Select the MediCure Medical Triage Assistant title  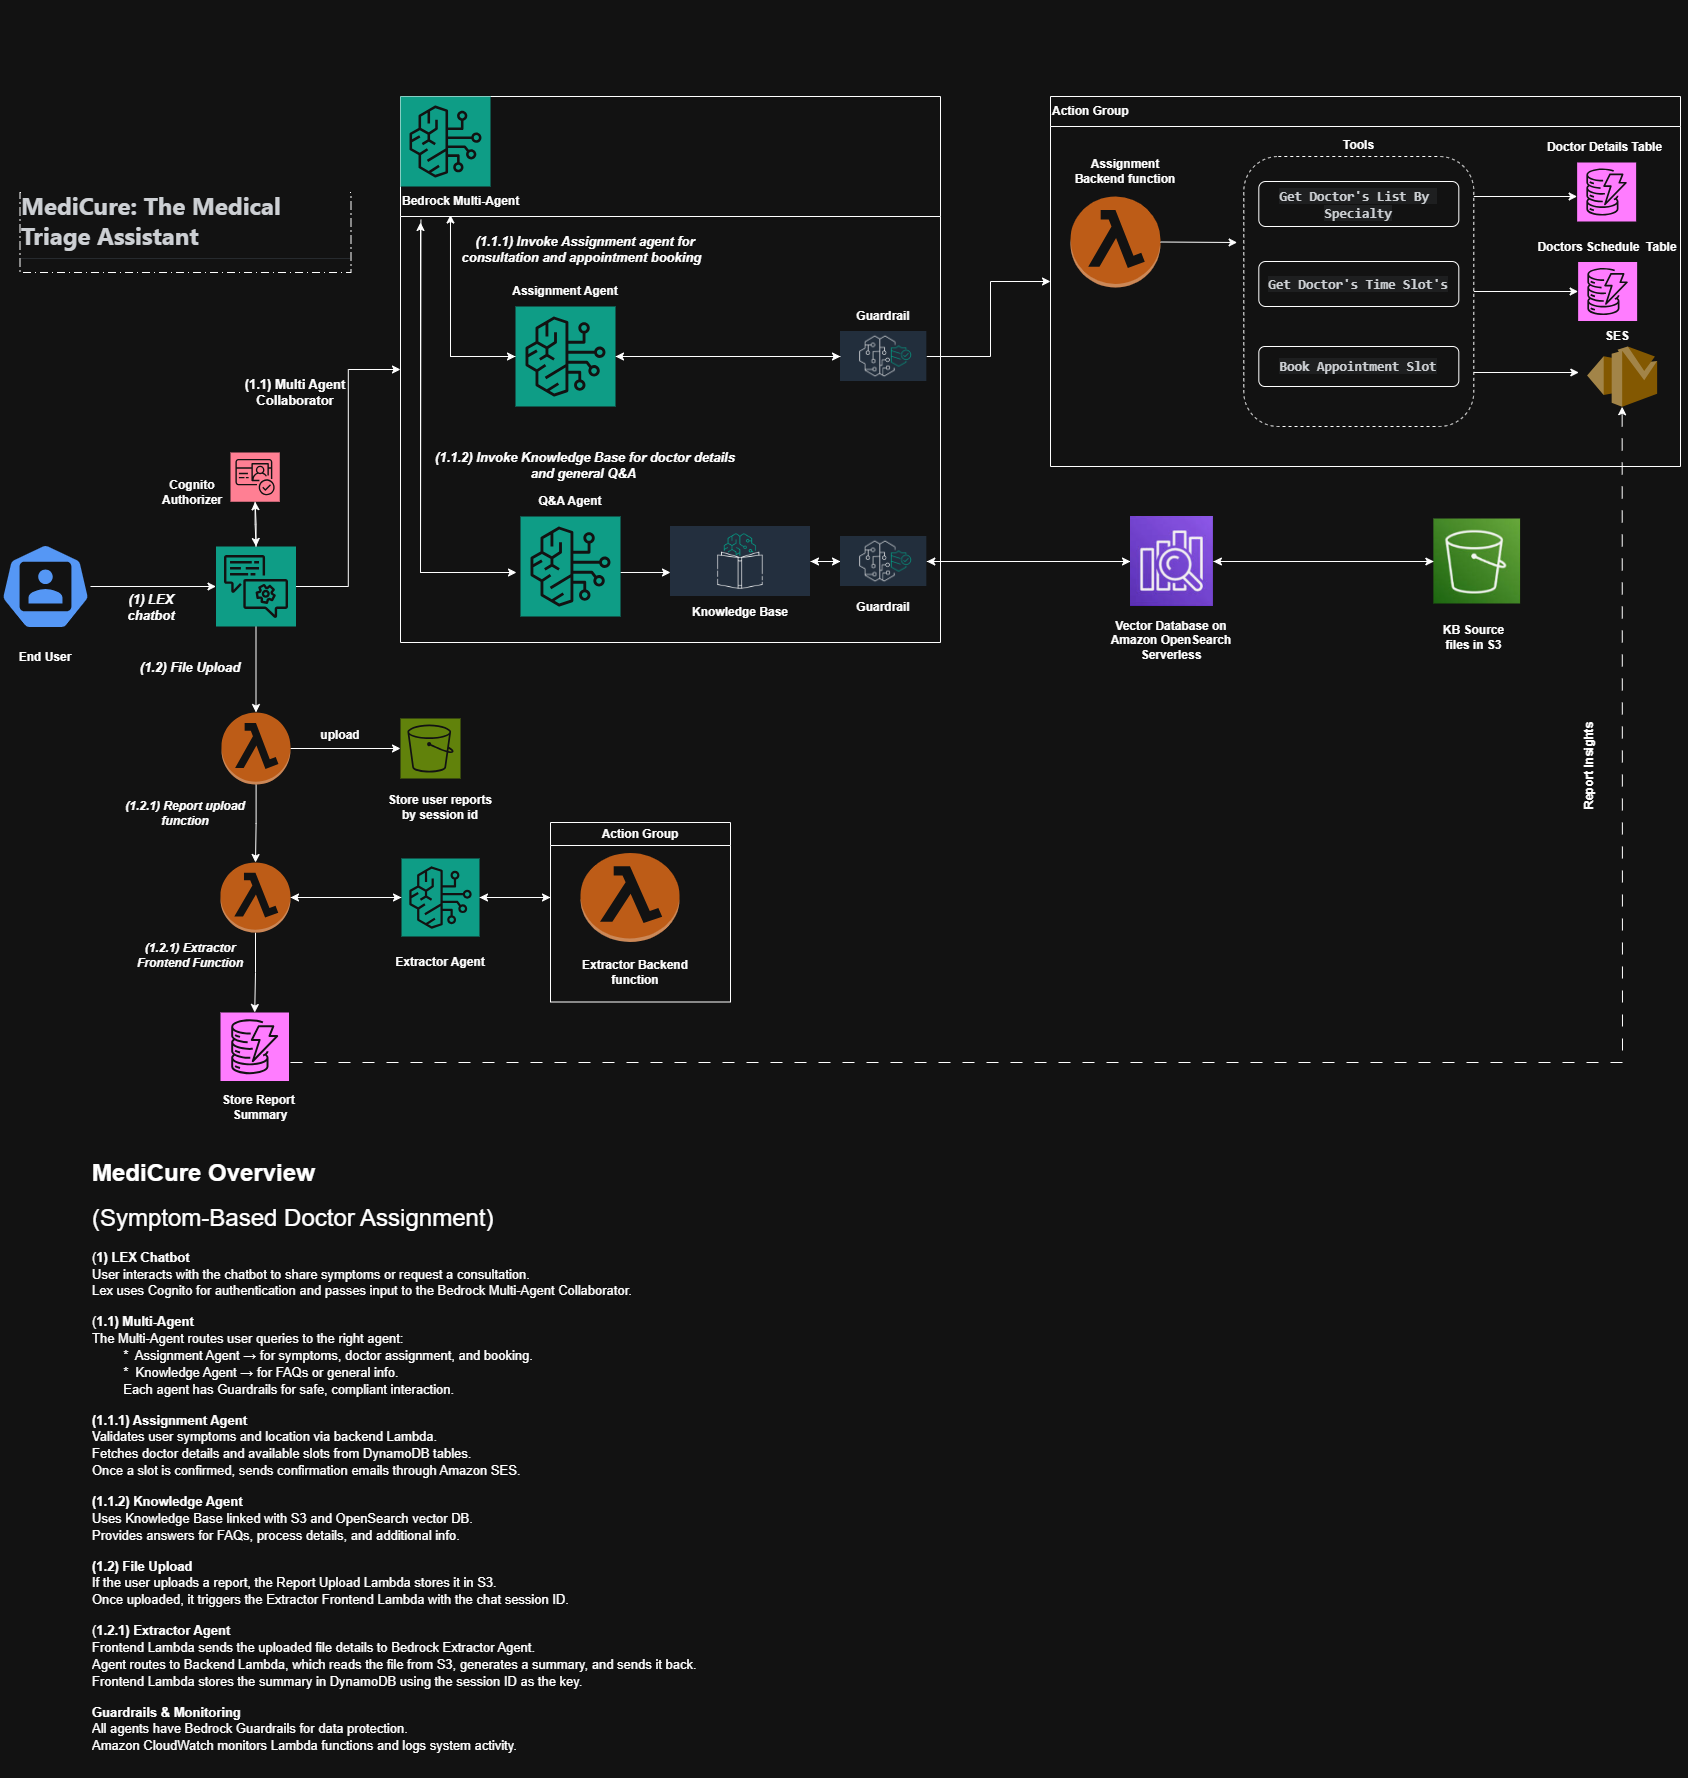pos(151,222)
